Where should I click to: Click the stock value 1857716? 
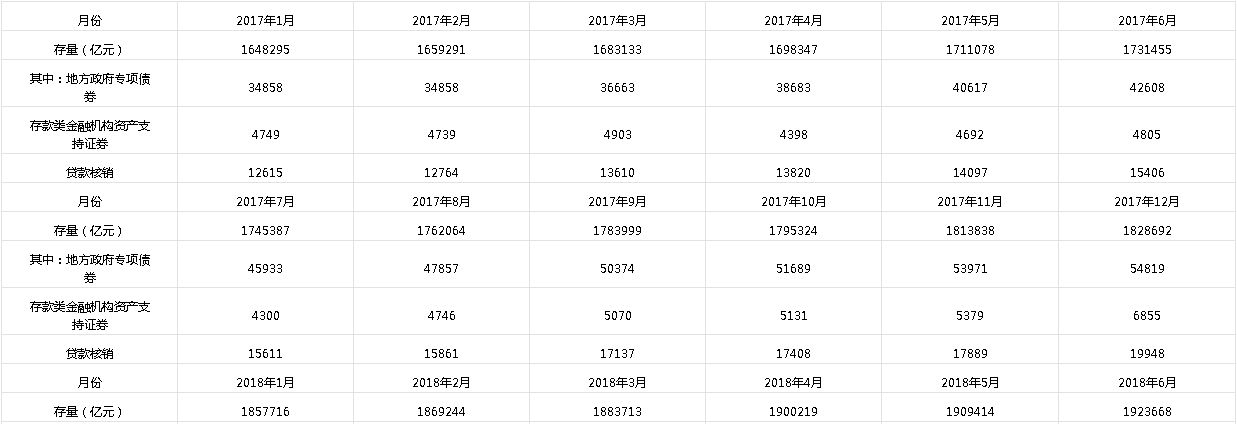pos(265,411)
